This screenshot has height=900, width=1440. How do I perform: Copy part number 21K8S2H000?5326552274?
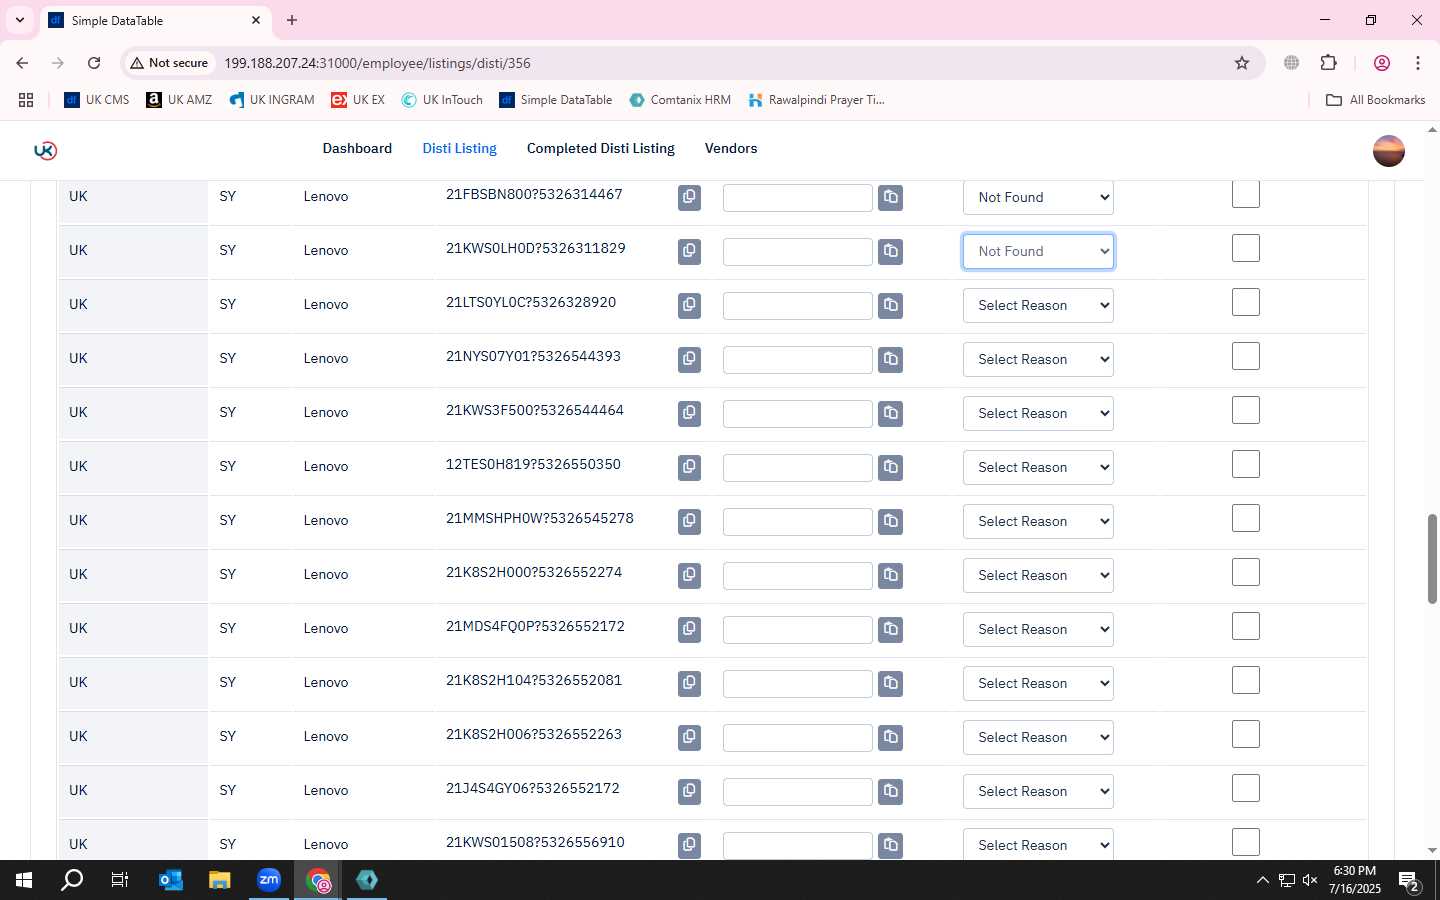(x=689, y=575)
